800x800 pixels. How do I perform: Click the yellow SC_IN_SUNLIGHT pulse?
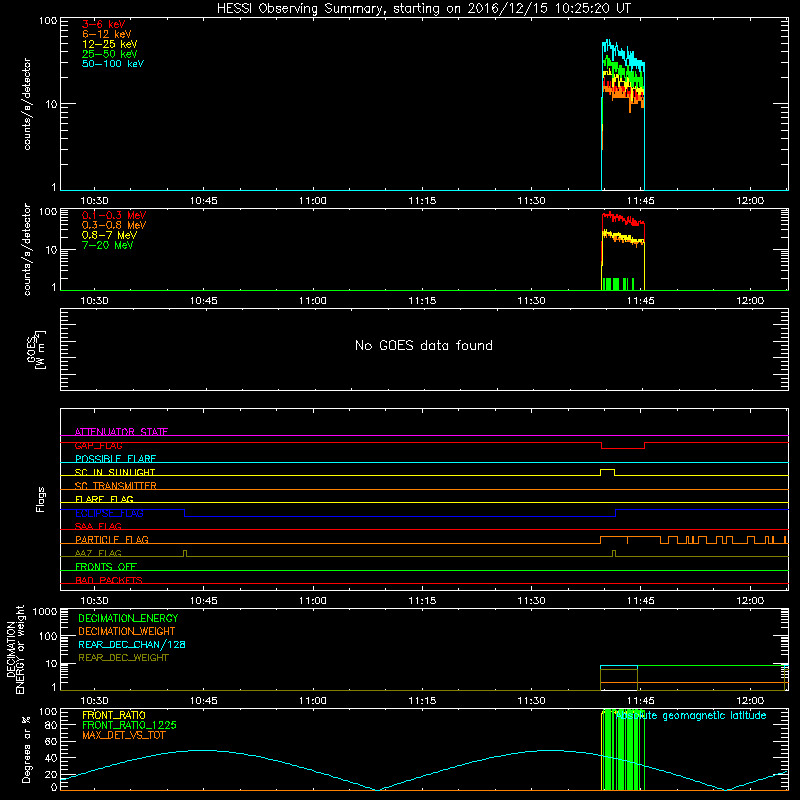click(x=607, y=470)
